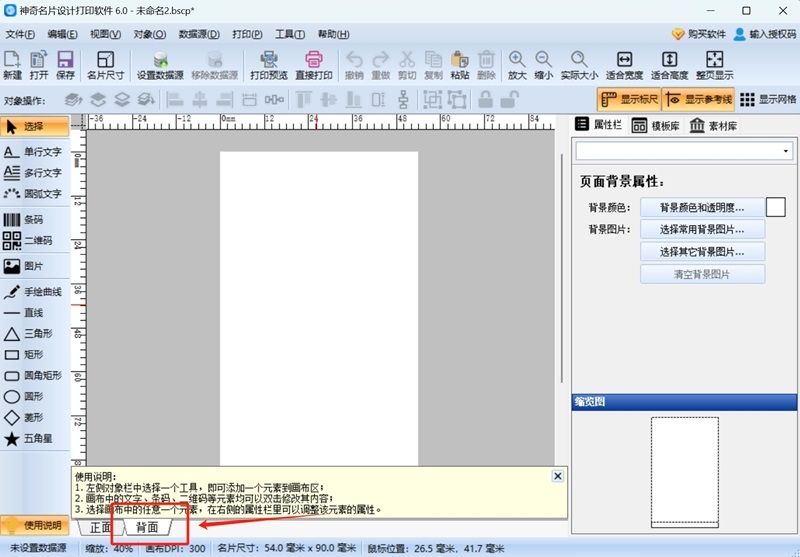Open the 文件(F) menu

[x=20, y=34]
